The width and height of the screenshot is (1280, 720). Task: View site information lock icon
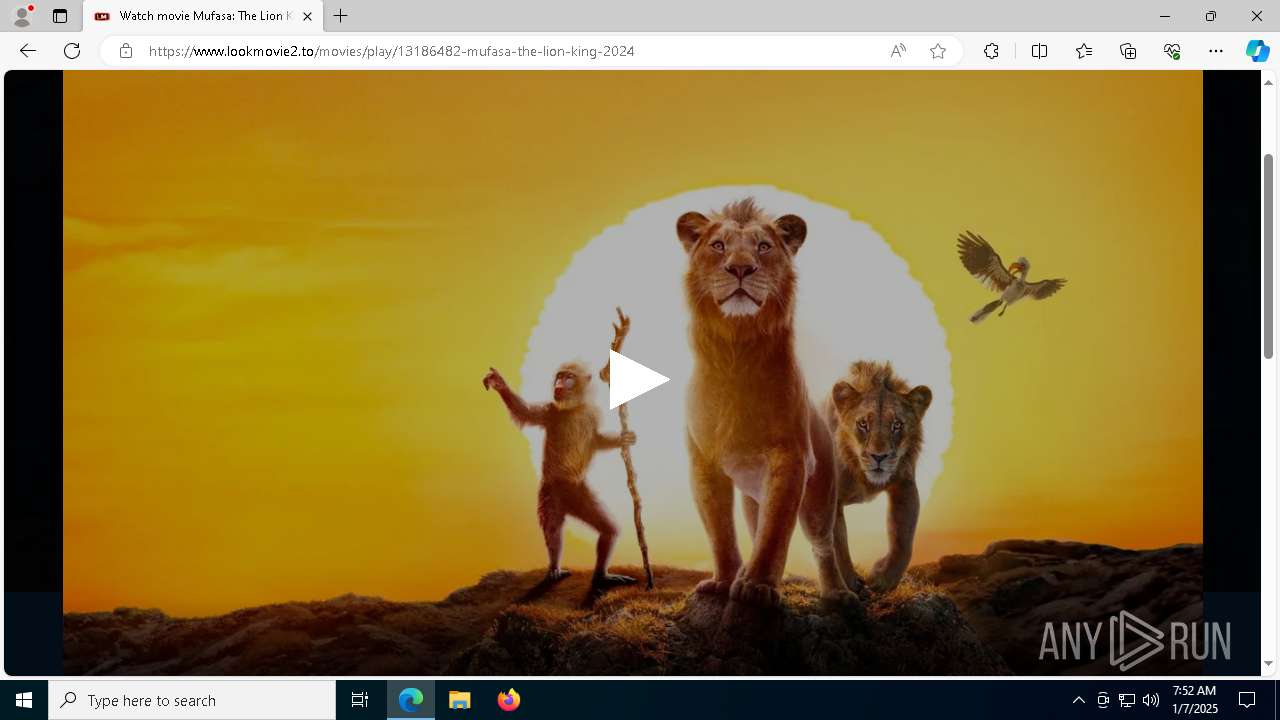(x=126, y=51)
